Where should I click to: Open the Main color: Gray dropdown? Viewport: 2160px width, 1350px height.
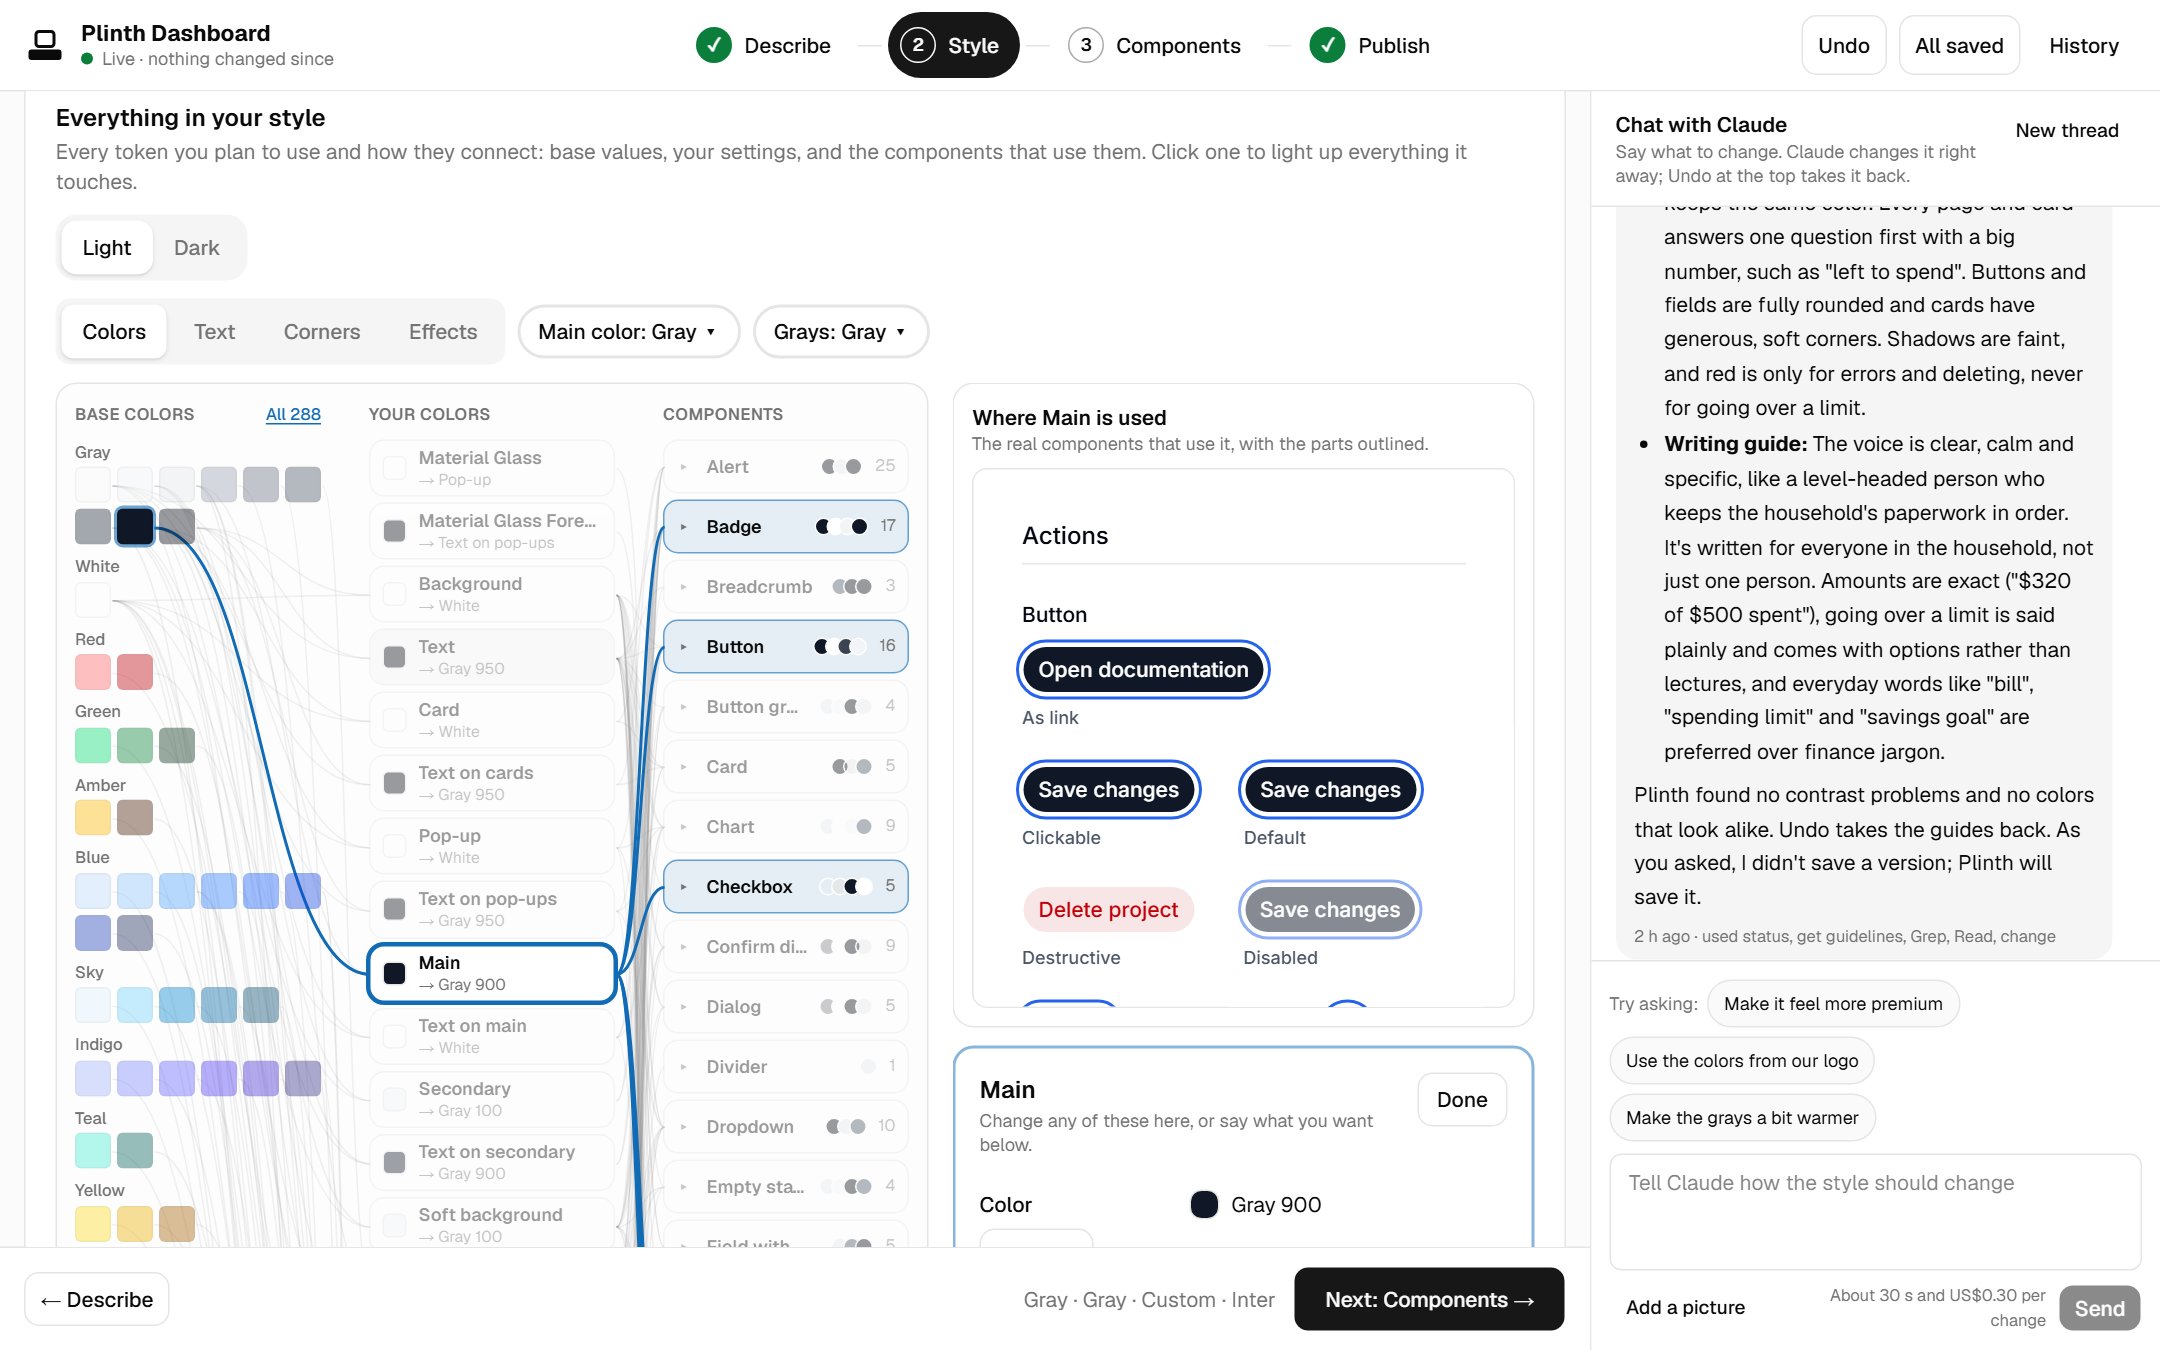click(x=628, y=331)
